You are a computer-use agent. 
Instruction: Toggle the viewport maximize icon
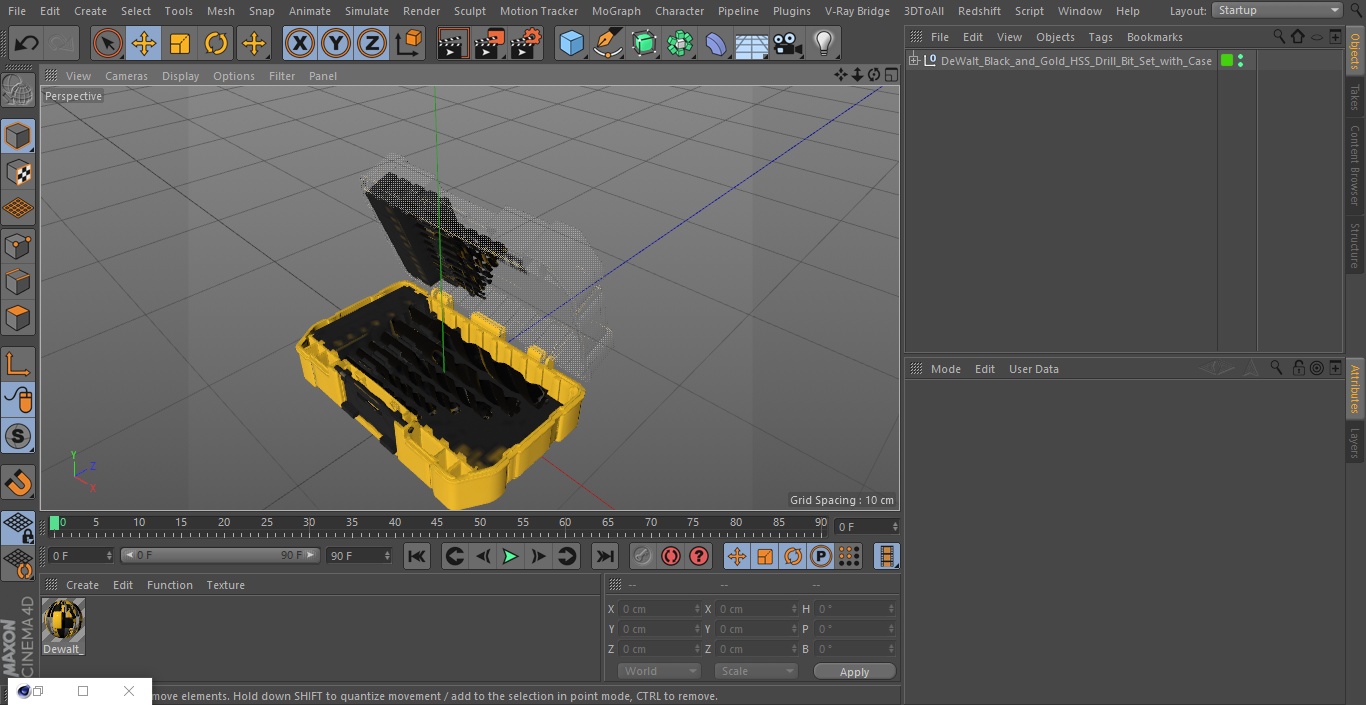[x=890, y=75]
